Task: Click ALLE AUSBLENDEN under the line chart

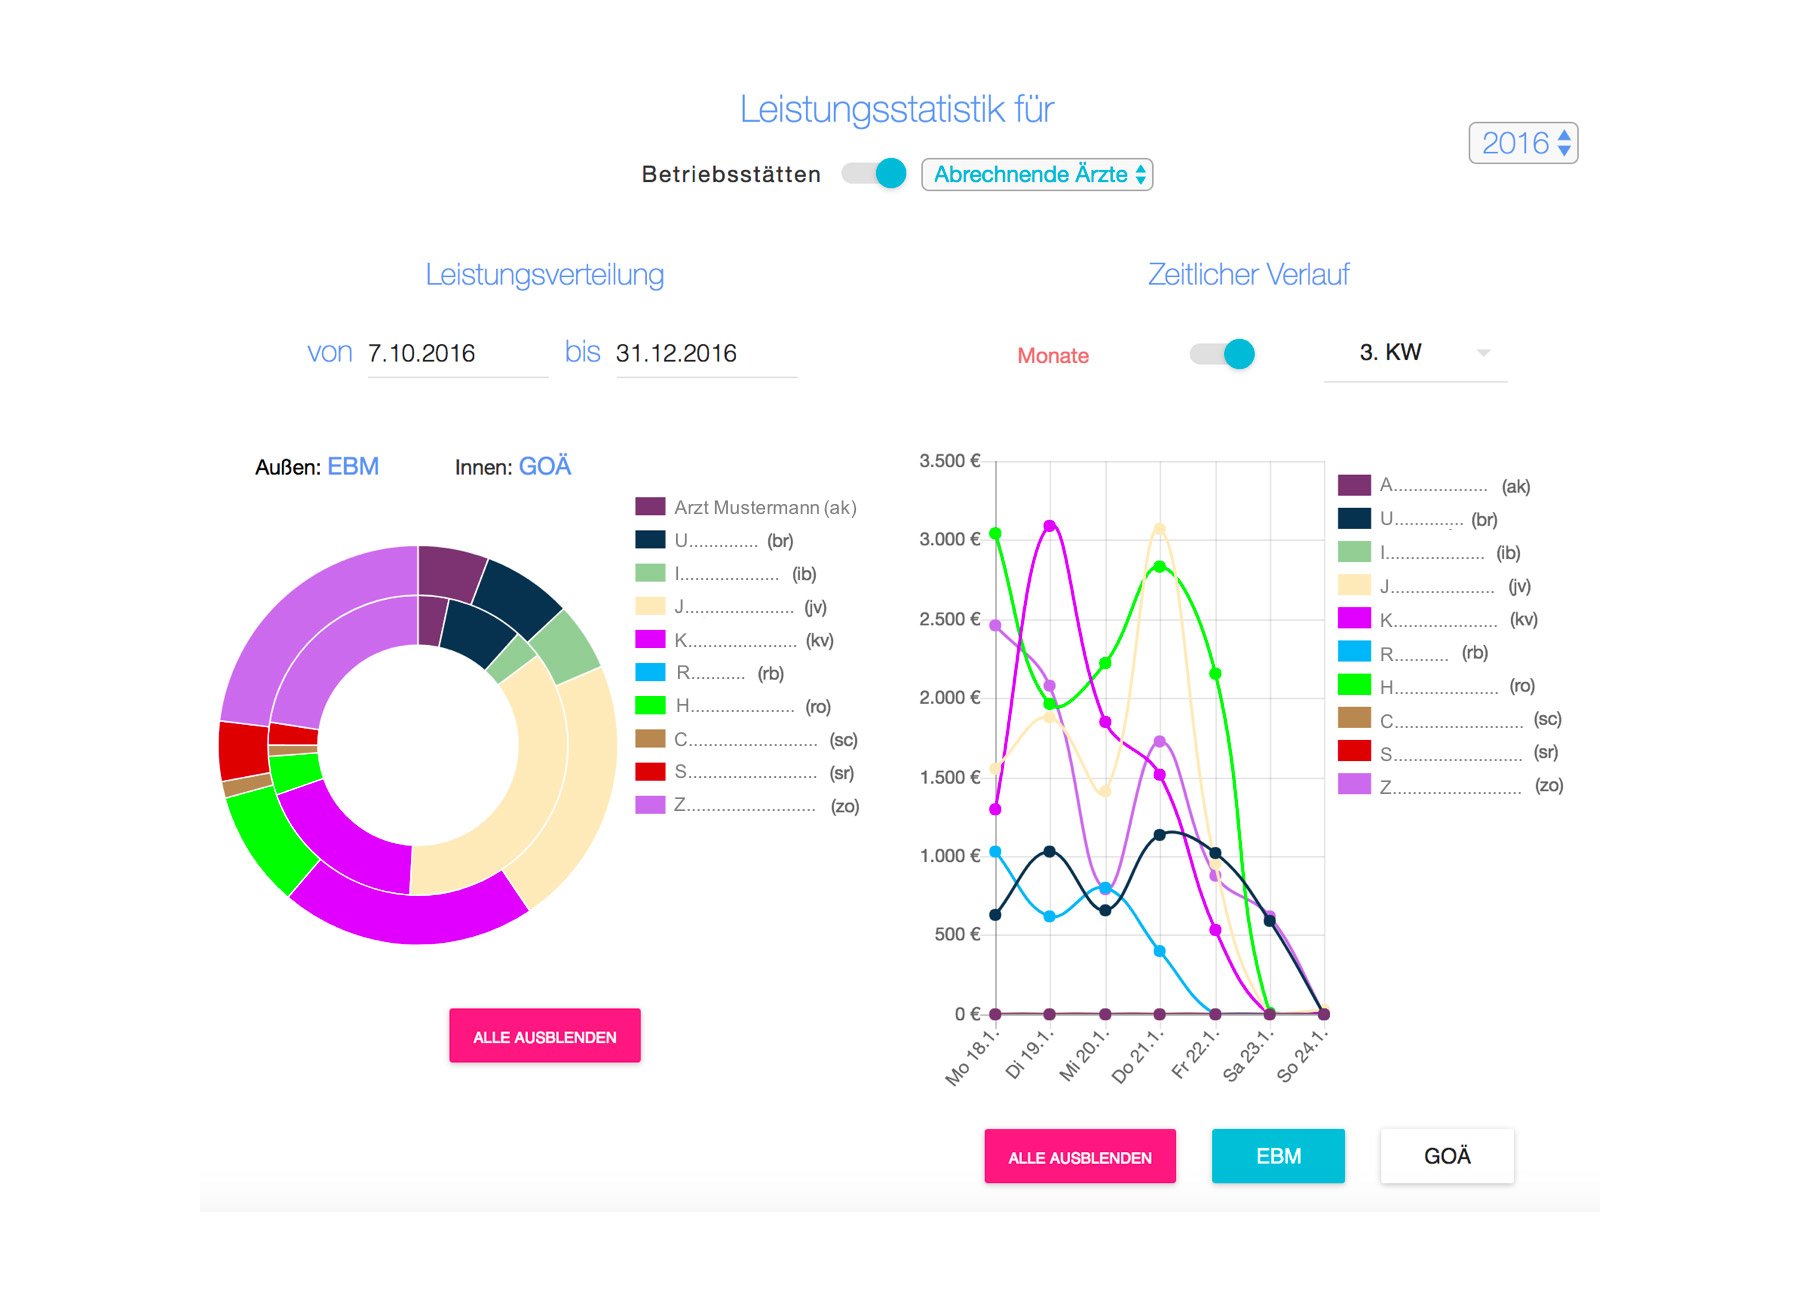Action: tap(1080, 1157)
